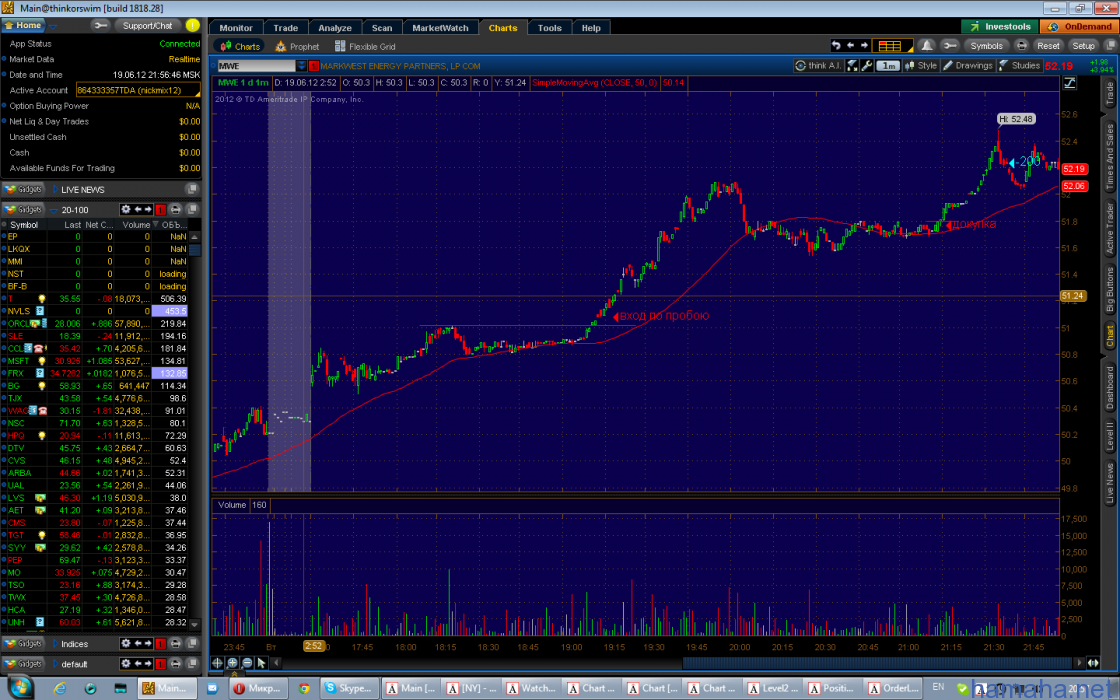Open gear settings of the 20-100 watchlist

pos(126,209)
